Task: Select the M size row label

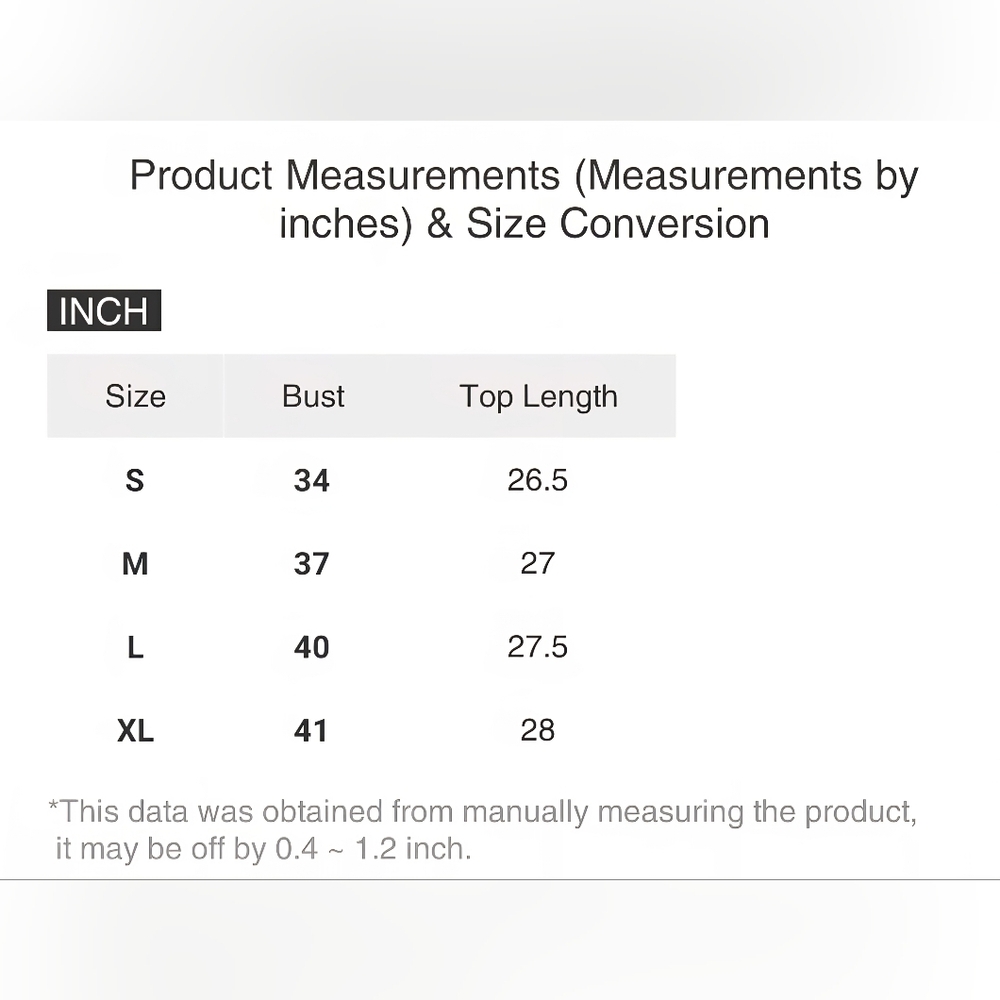Action: coord(135,564)
